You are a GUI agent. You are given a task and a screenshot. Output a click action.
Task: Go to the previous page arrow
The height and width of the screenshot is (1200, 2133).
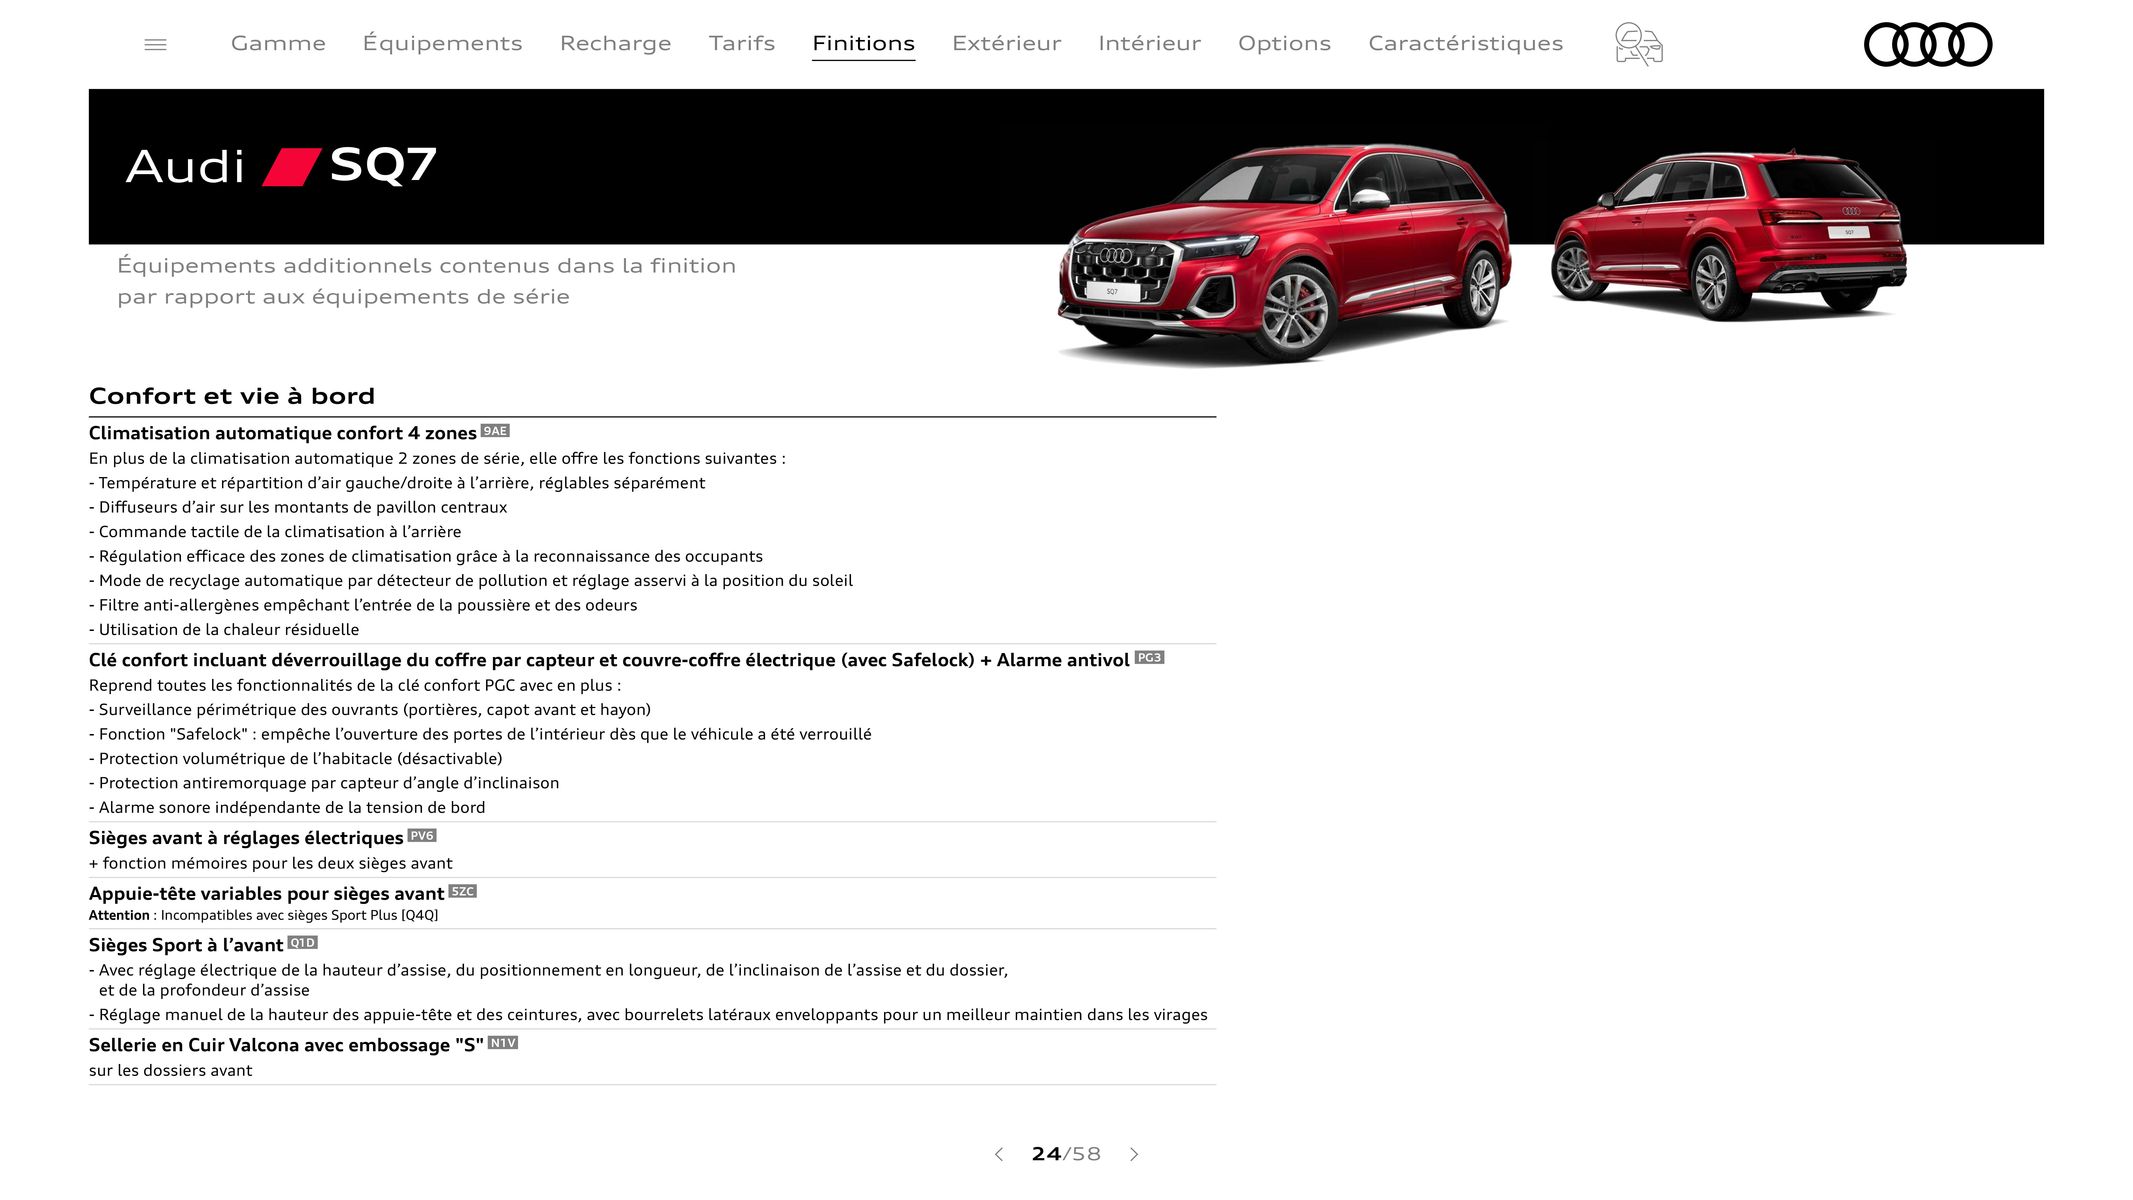(x=998, y=1154)
